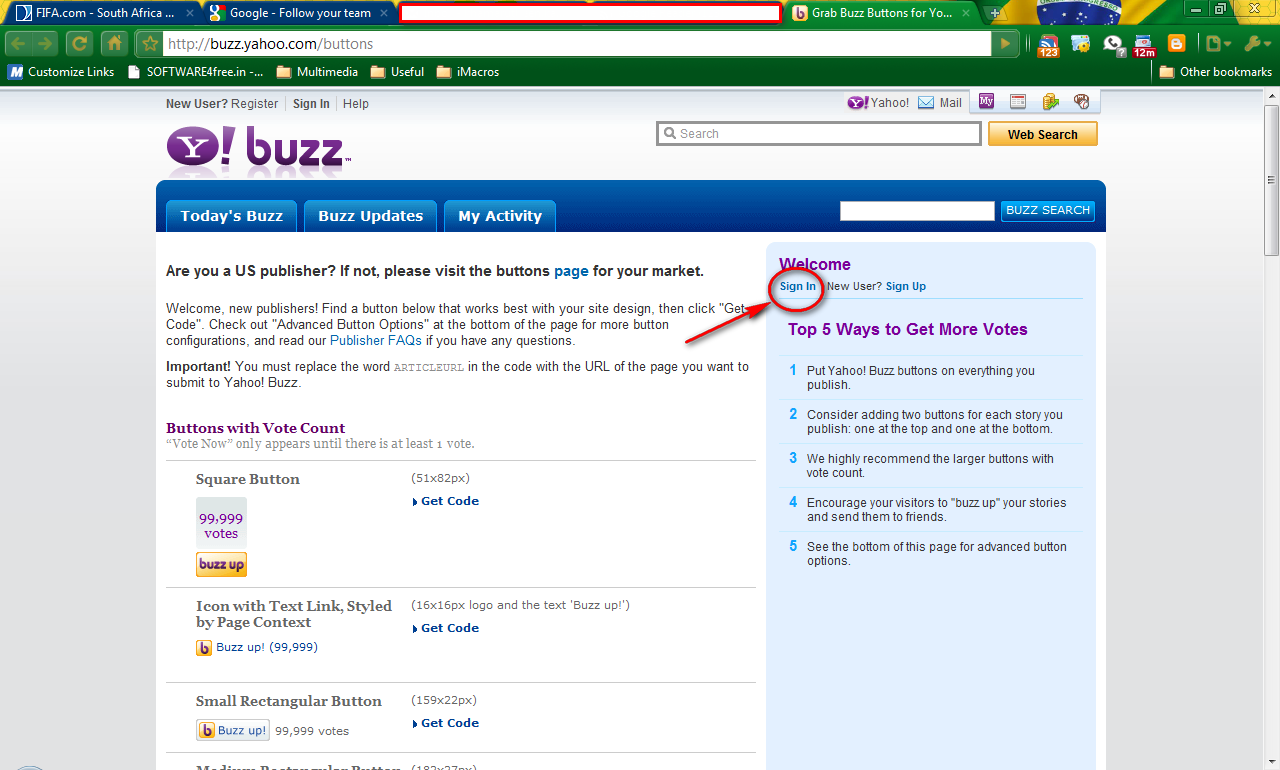Switch to the Buzz Updates tab
The height and width of the screenshot is (770, 1280).
370,215
